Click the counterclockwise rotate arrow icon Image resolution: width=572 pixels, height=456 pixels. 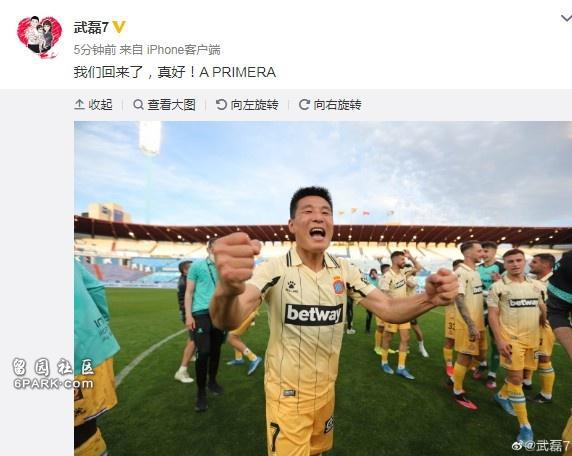[221, 105]
